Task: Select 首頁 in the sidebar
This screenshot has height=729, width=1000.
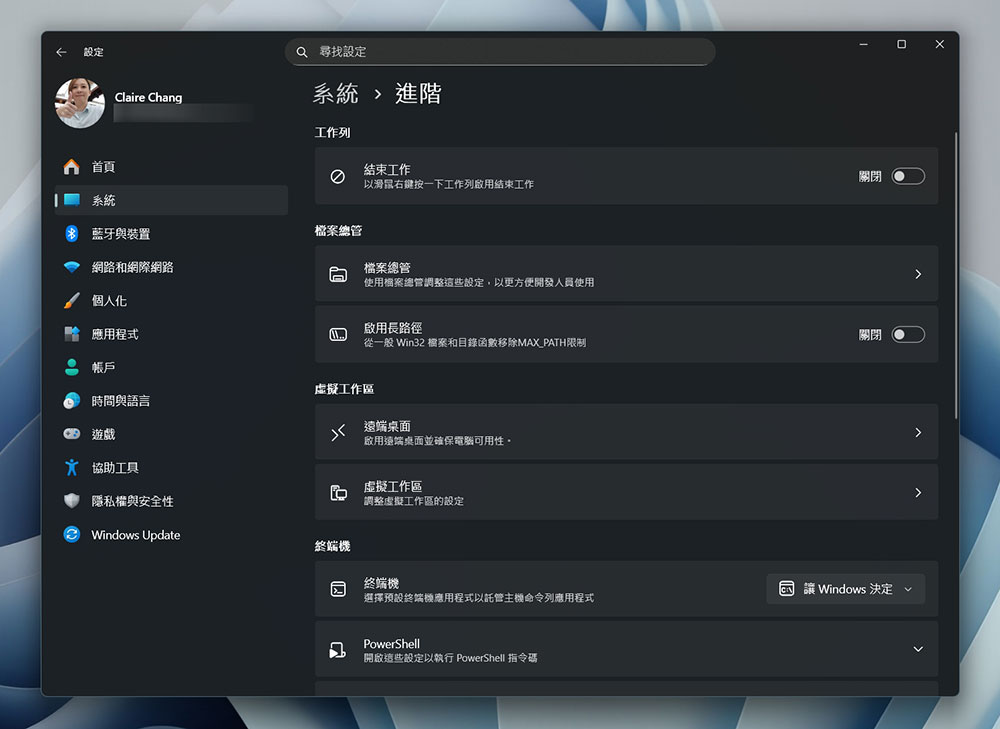Action: pyautogui.click(x=171, y=166)
